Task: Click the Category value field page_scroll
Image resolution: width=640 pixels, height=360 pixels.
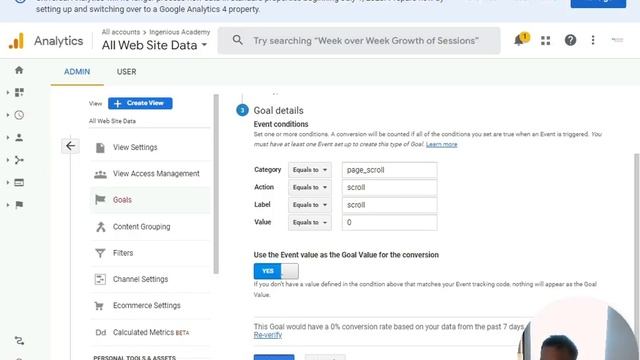Action: (x=389, y=170)
